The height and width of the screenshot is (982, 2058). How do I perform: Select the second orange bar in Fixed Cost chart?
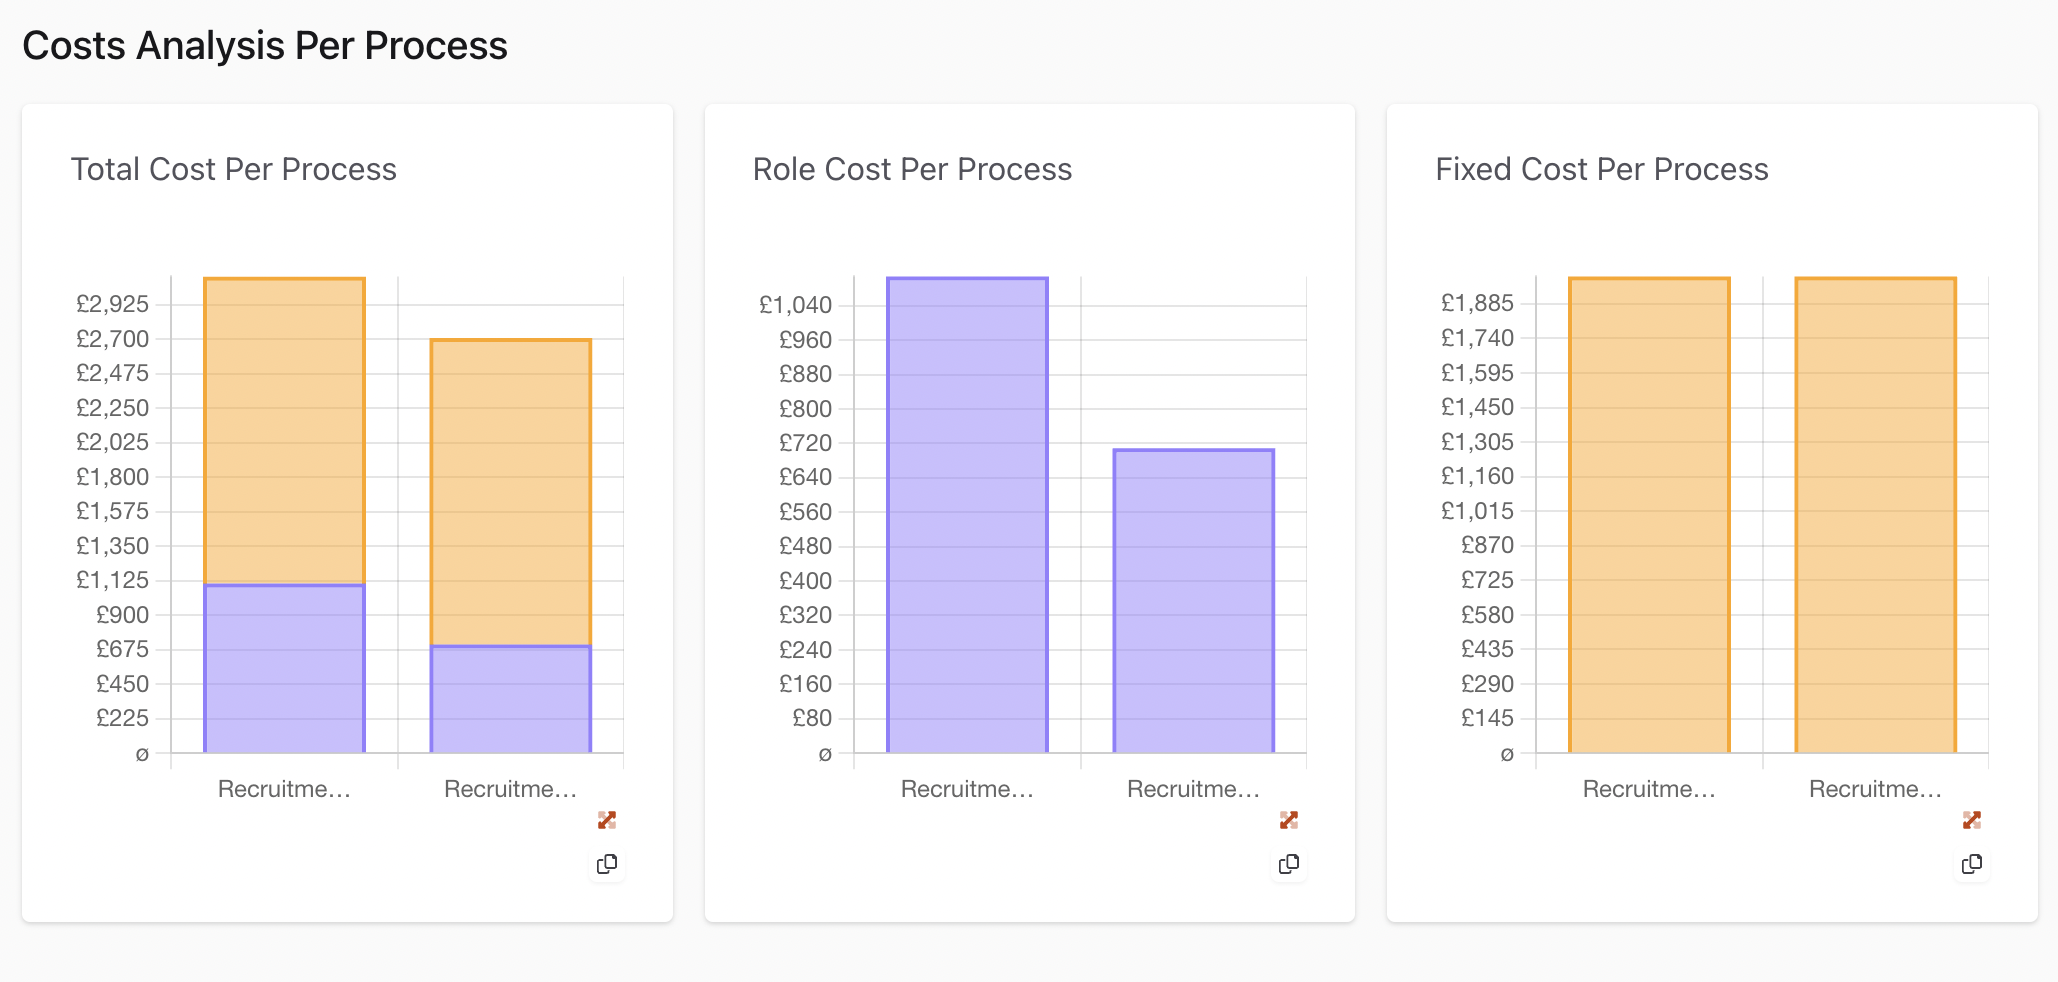click(x=1876, y=515)
